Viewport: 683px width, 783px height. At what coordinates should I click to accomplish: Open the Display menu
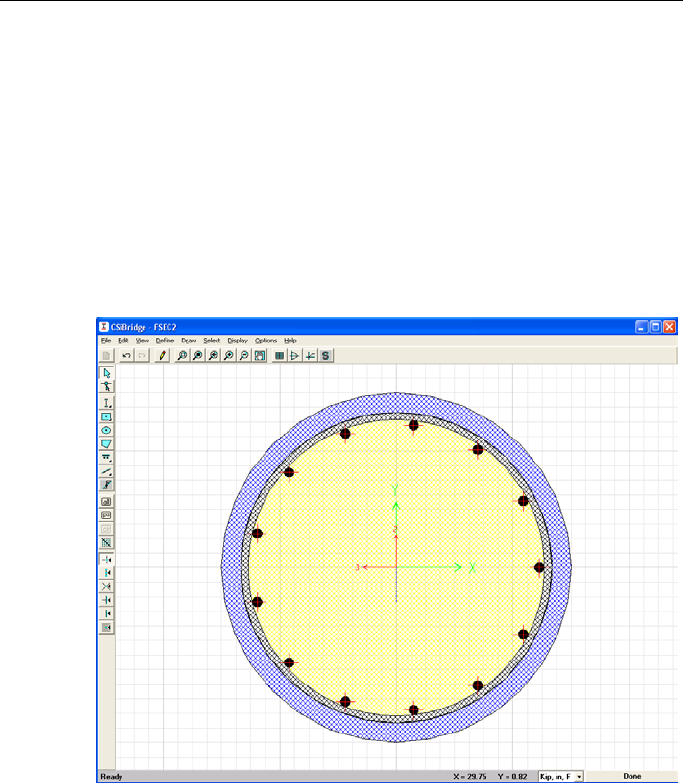pos(238,341)
